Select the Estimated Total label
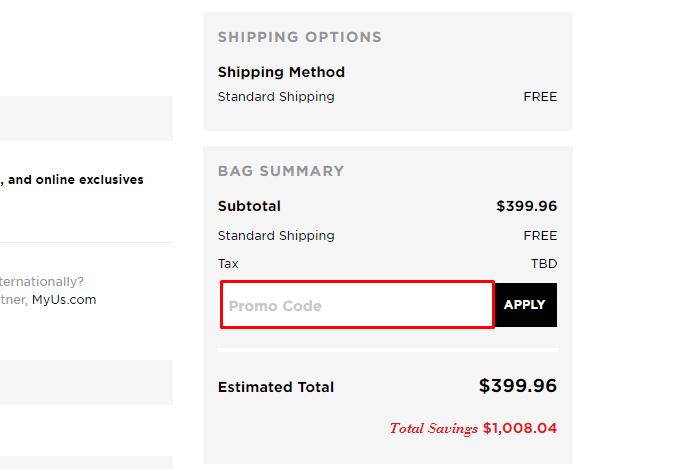This screenshot has height=469, width=699. 275,387
